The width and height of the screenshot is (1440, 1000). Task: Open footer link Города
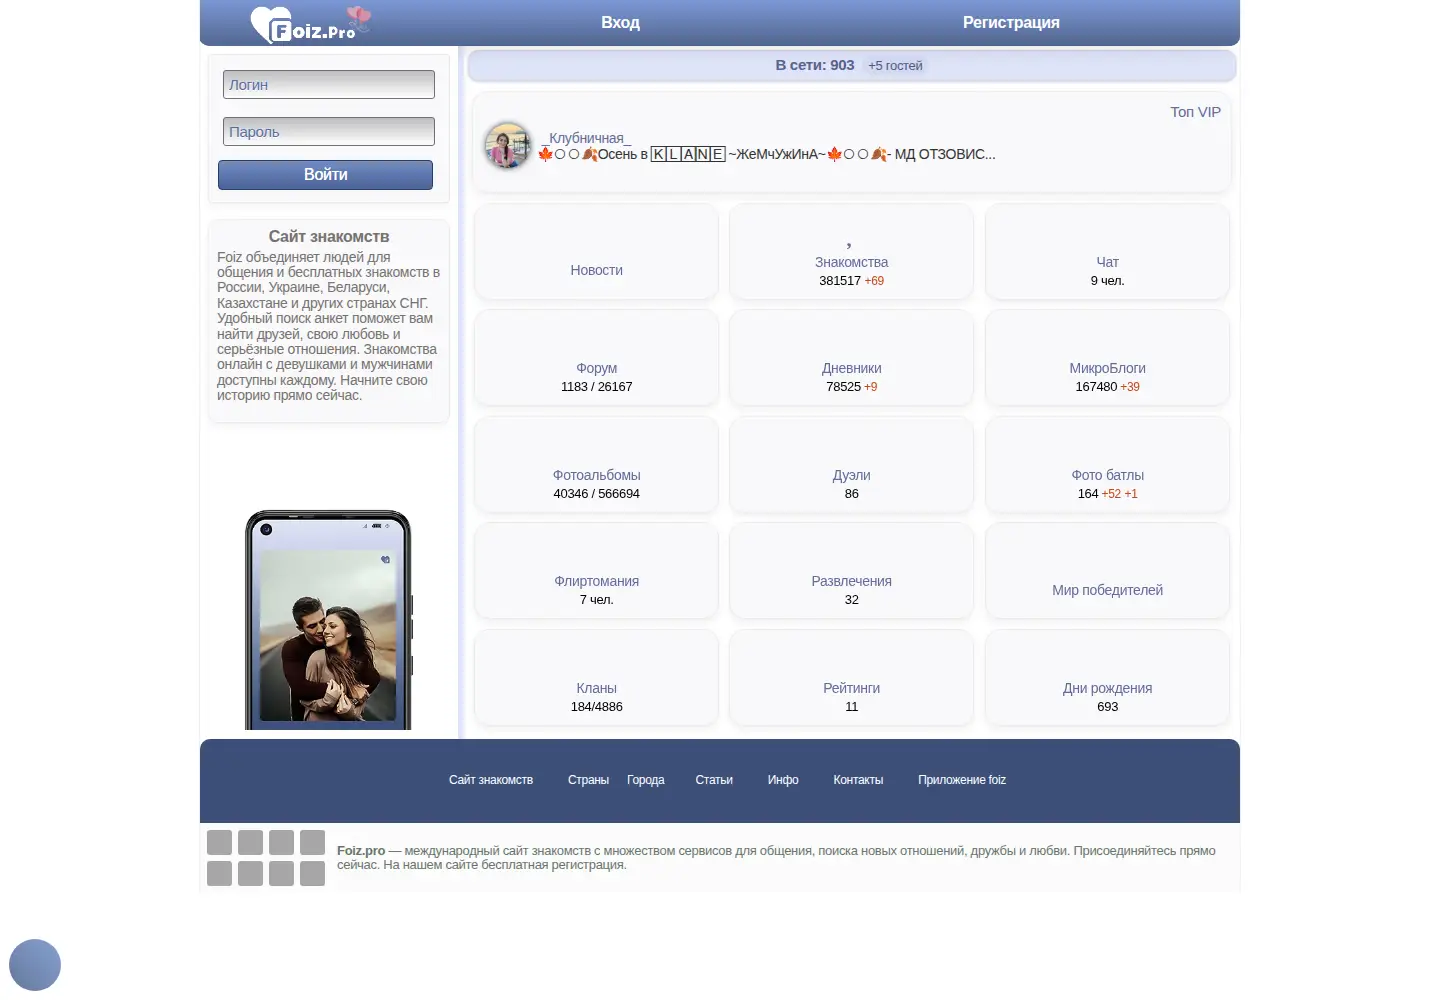click(x=646, y=780)
